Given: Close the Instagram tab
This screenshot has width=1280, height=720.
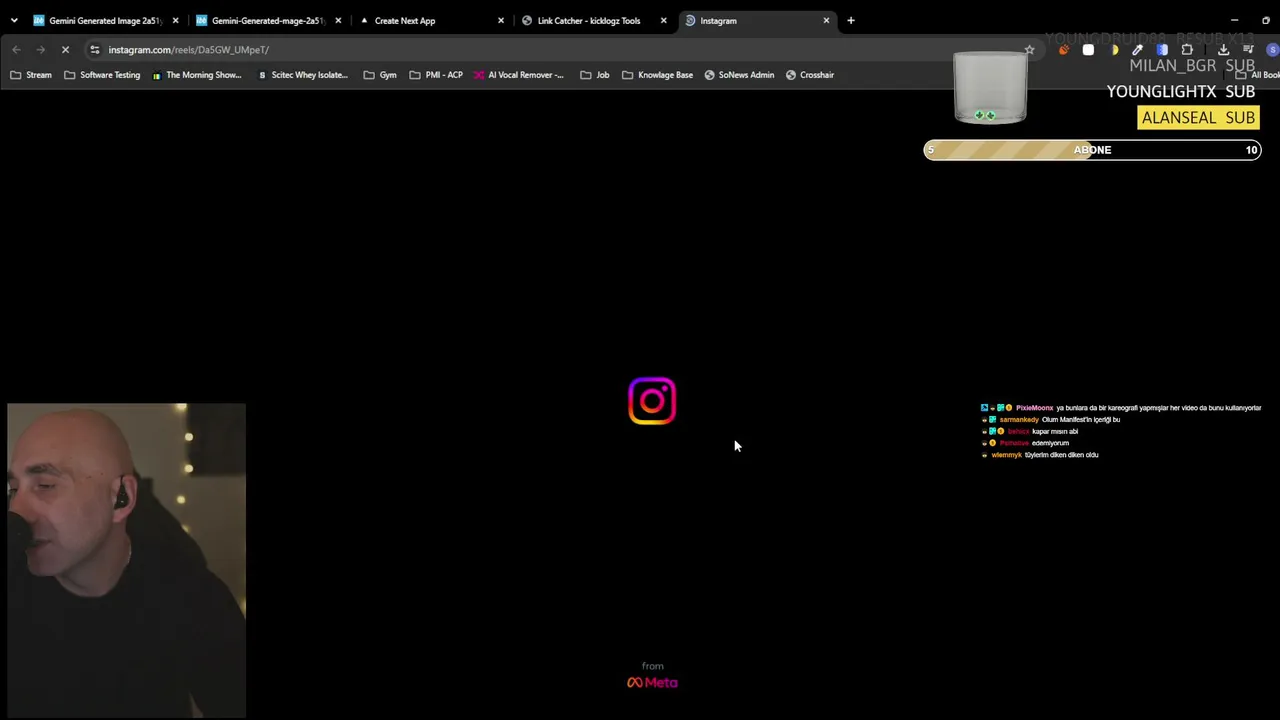Looking at the screenshot, I should 826,20.
